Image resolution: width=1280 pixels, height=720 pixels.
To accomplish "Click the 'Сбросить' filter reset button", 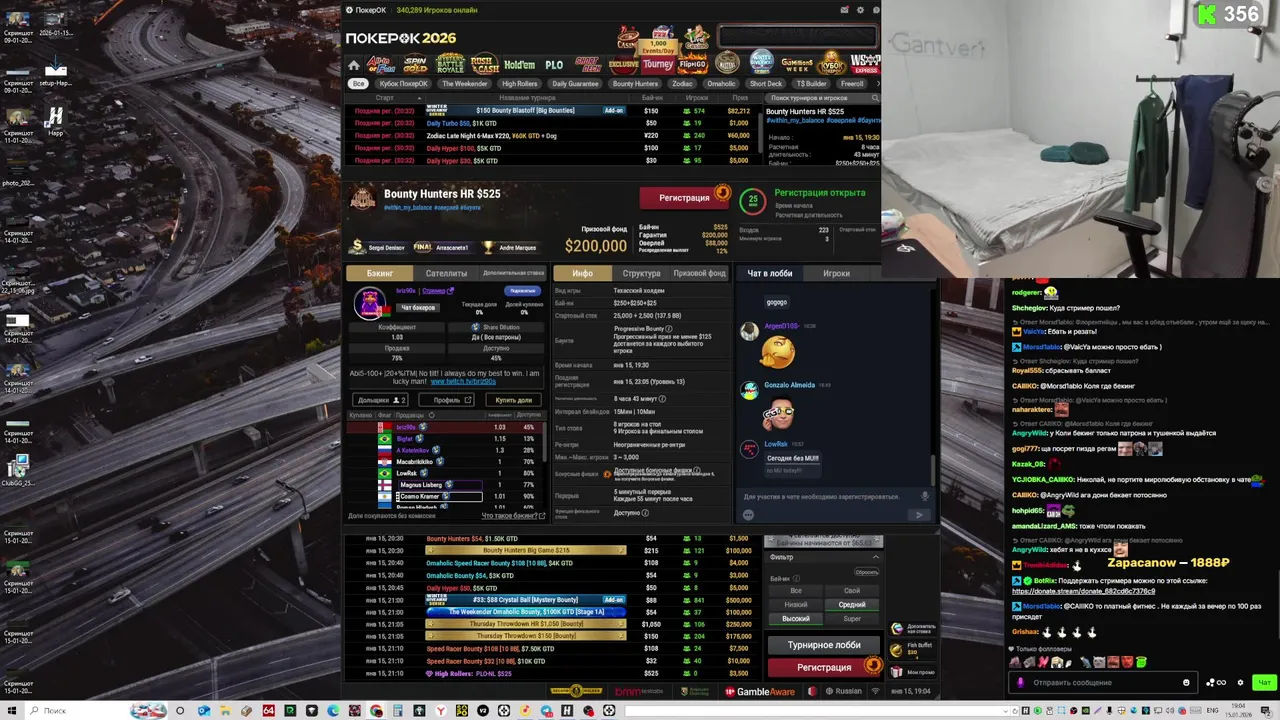I will point(866,572).
